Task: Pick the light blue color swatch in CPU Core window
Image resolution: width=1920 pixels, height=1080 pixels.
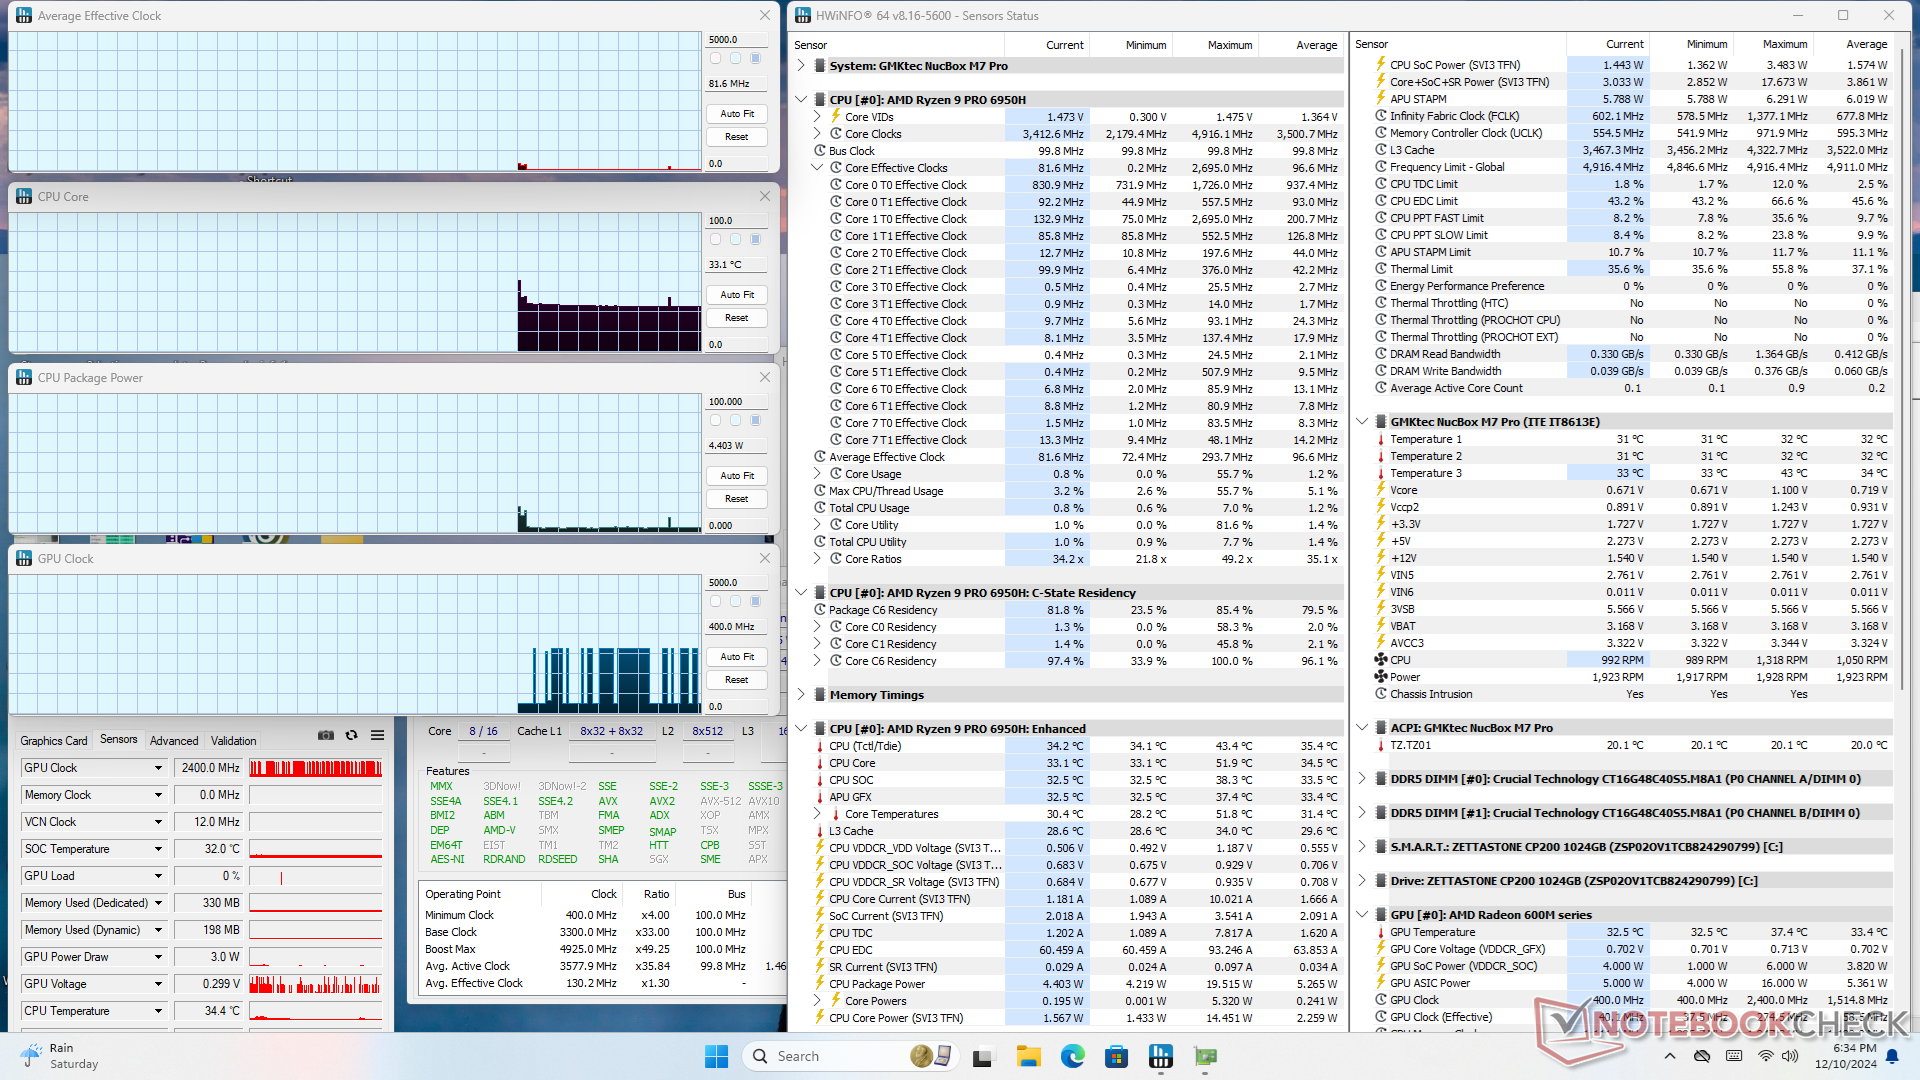Action: tap(735, 240)
